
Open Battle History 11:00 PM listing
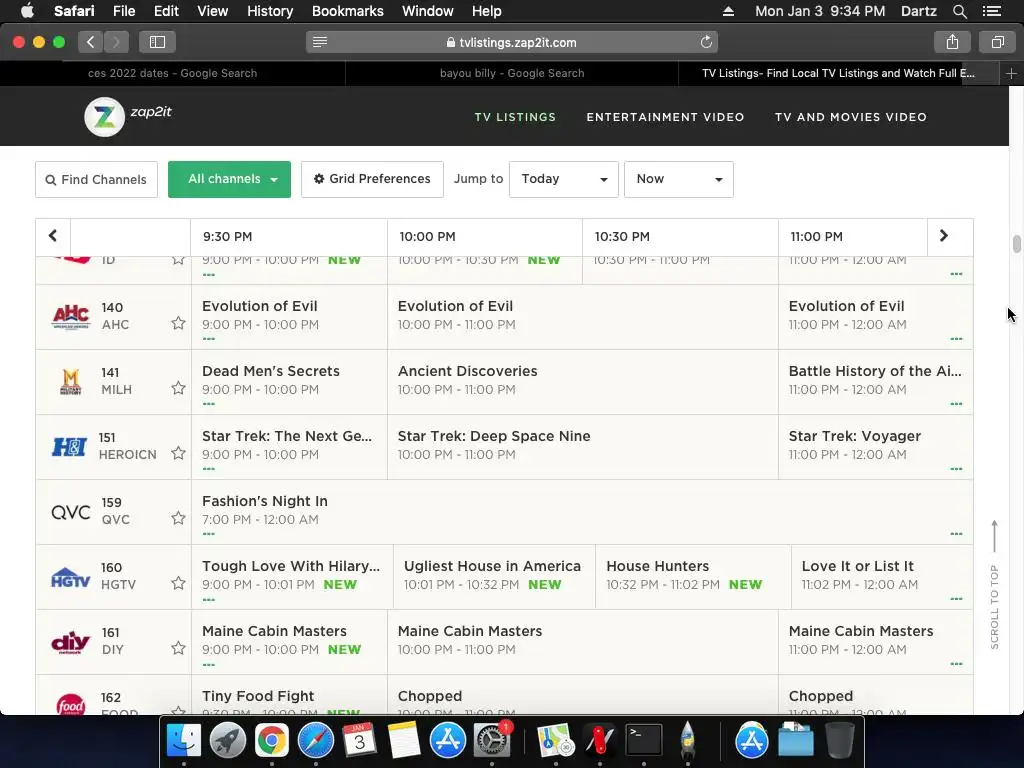(875, 381)
